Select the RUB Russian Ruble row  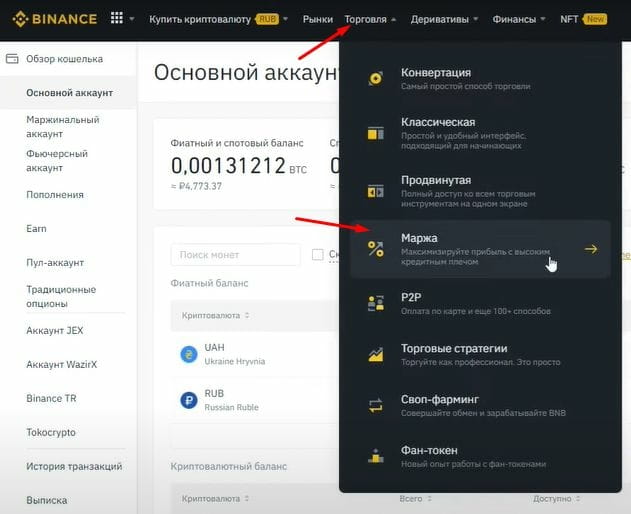(254, 400)
